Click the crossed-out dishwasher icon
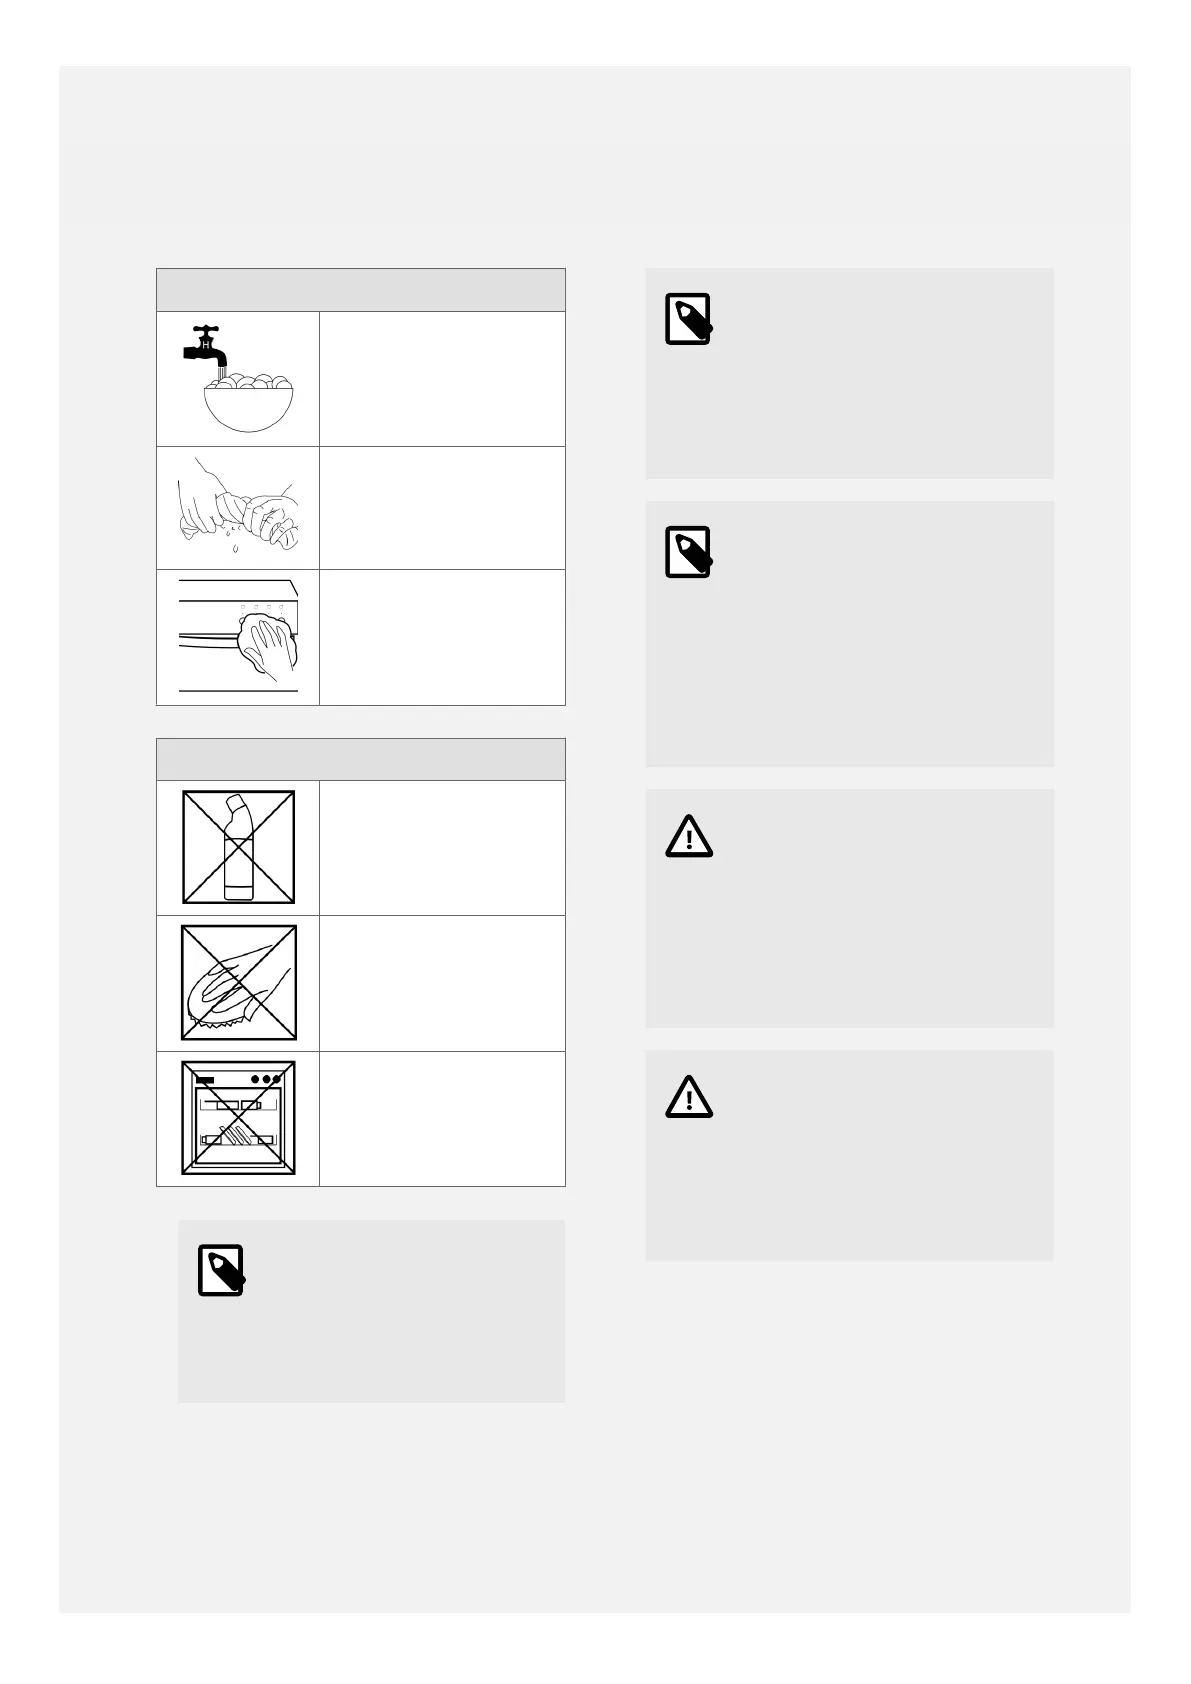The height and width of the screenshot is (1684, 1191). [x=238, y=1118]
